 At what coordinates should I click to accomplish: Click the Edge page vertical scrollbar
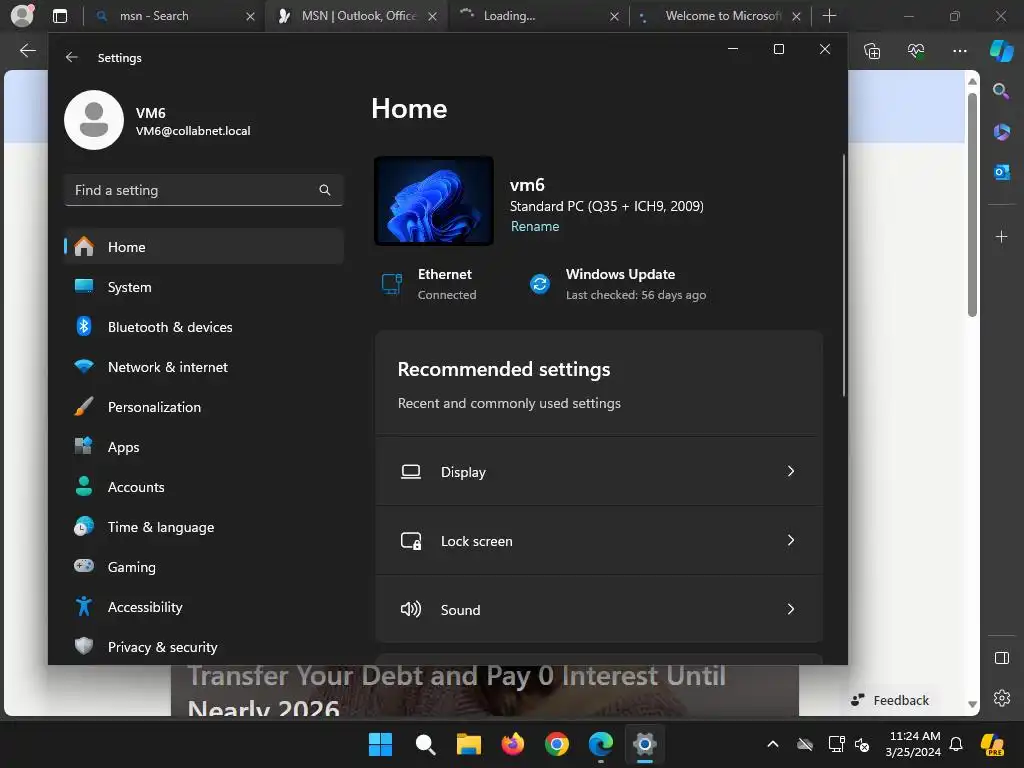click(972, 204)
